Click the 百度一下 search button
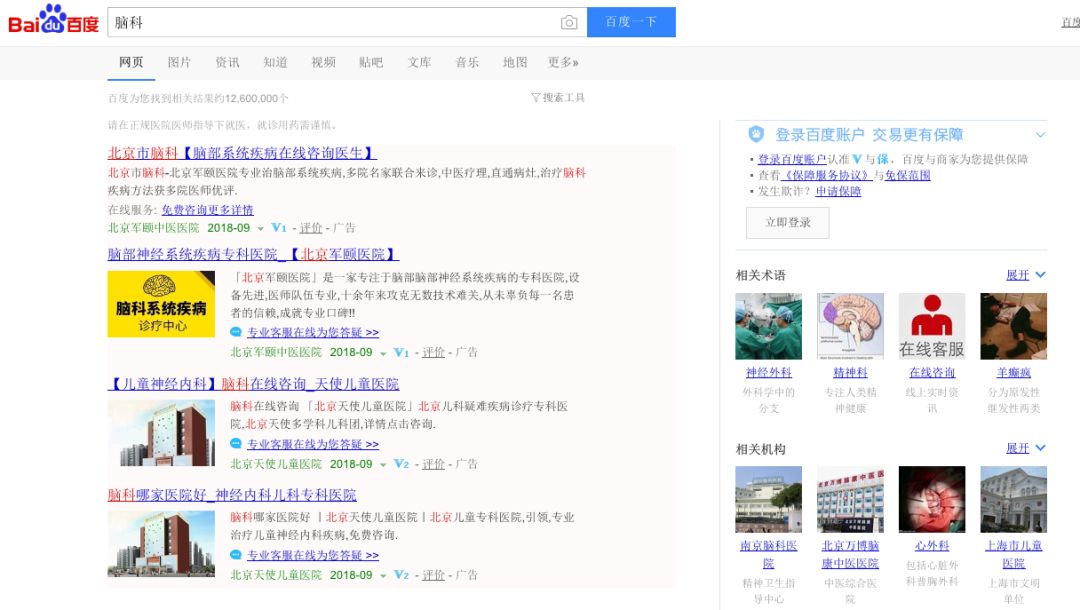The width and height of the screenshot is (1080, 610). click(631, 21)
